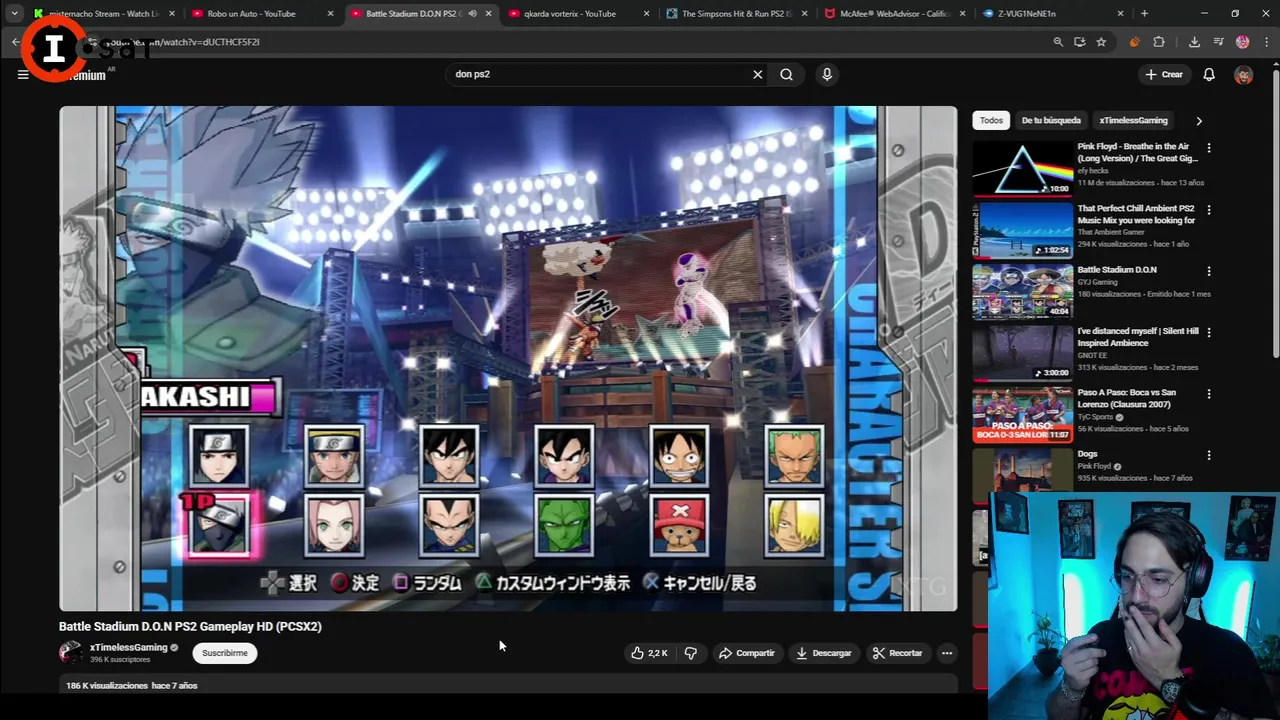The width and height of the screenshot is (1280, 720).
Task: Open 'Paso A Paso: Boca vs San Lorenzo' title
Action: click(x=1126, y=399)
